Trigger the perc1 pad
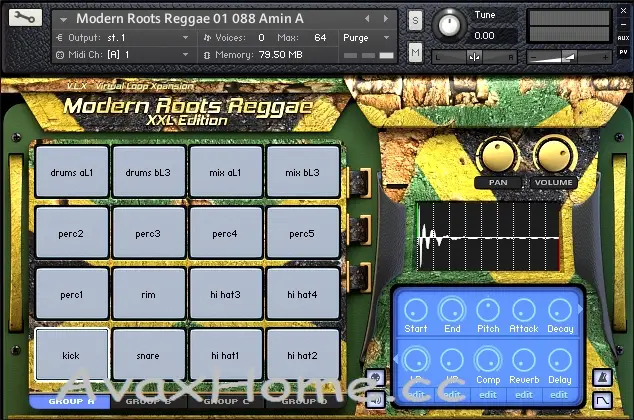 [72, 294]
